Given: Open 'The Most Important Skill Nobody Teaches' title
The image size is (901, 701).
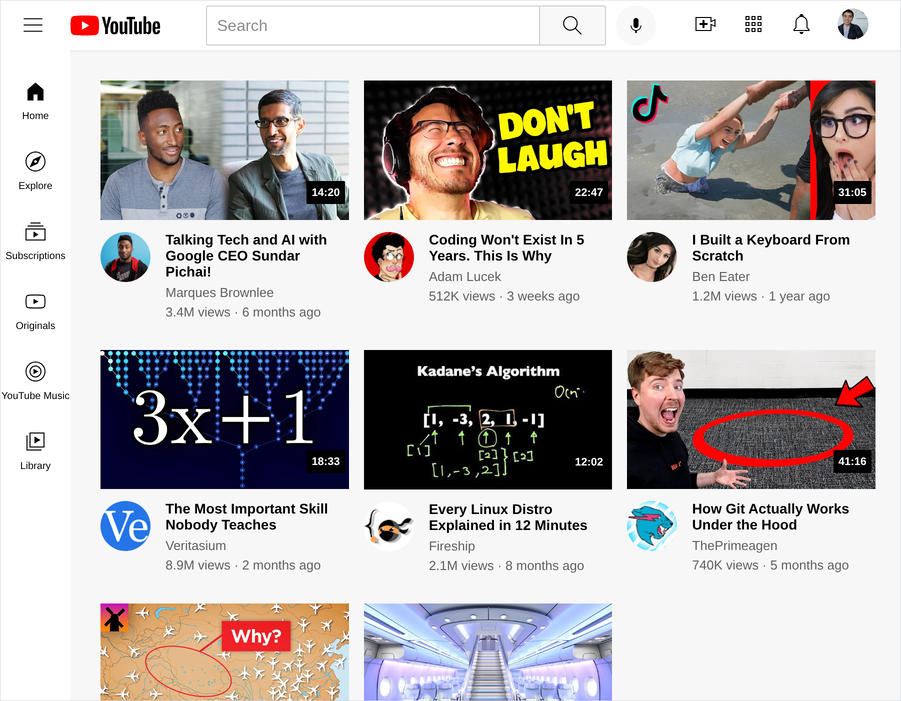Looking at the screenshot, I should click(x=247, y=517).
